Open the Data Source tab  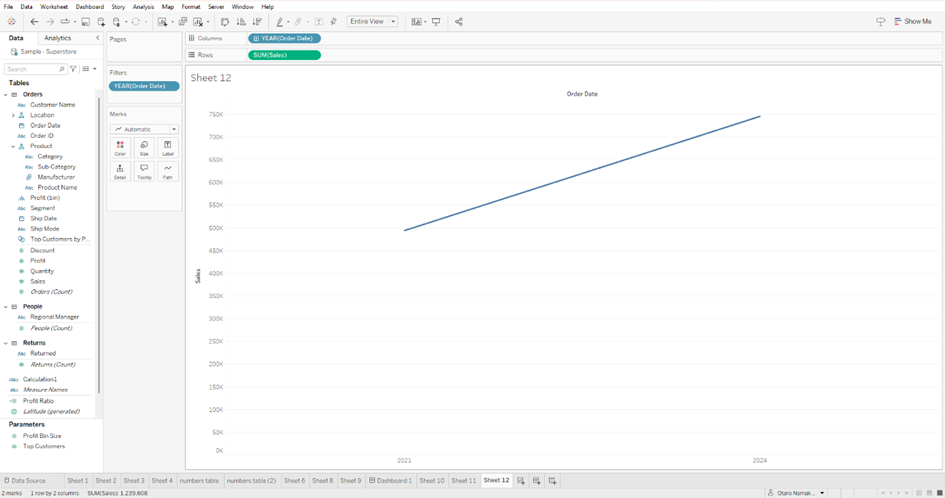(x=25, y=481)
